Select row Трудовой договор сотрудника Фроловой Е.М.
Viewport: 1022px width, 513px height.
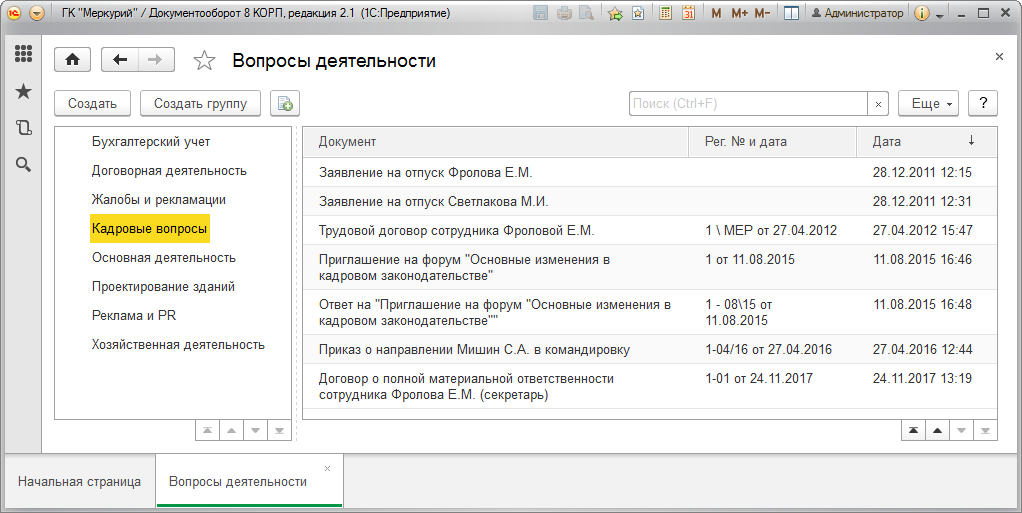coord(650,230)
